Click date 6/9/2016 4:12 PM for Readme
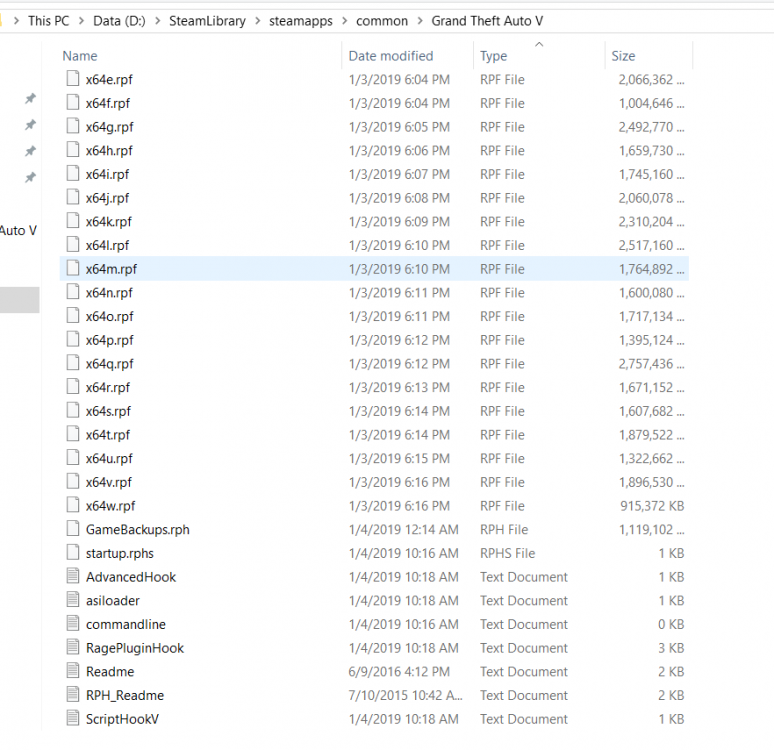774x750 pixels. (x=399, y=671)
